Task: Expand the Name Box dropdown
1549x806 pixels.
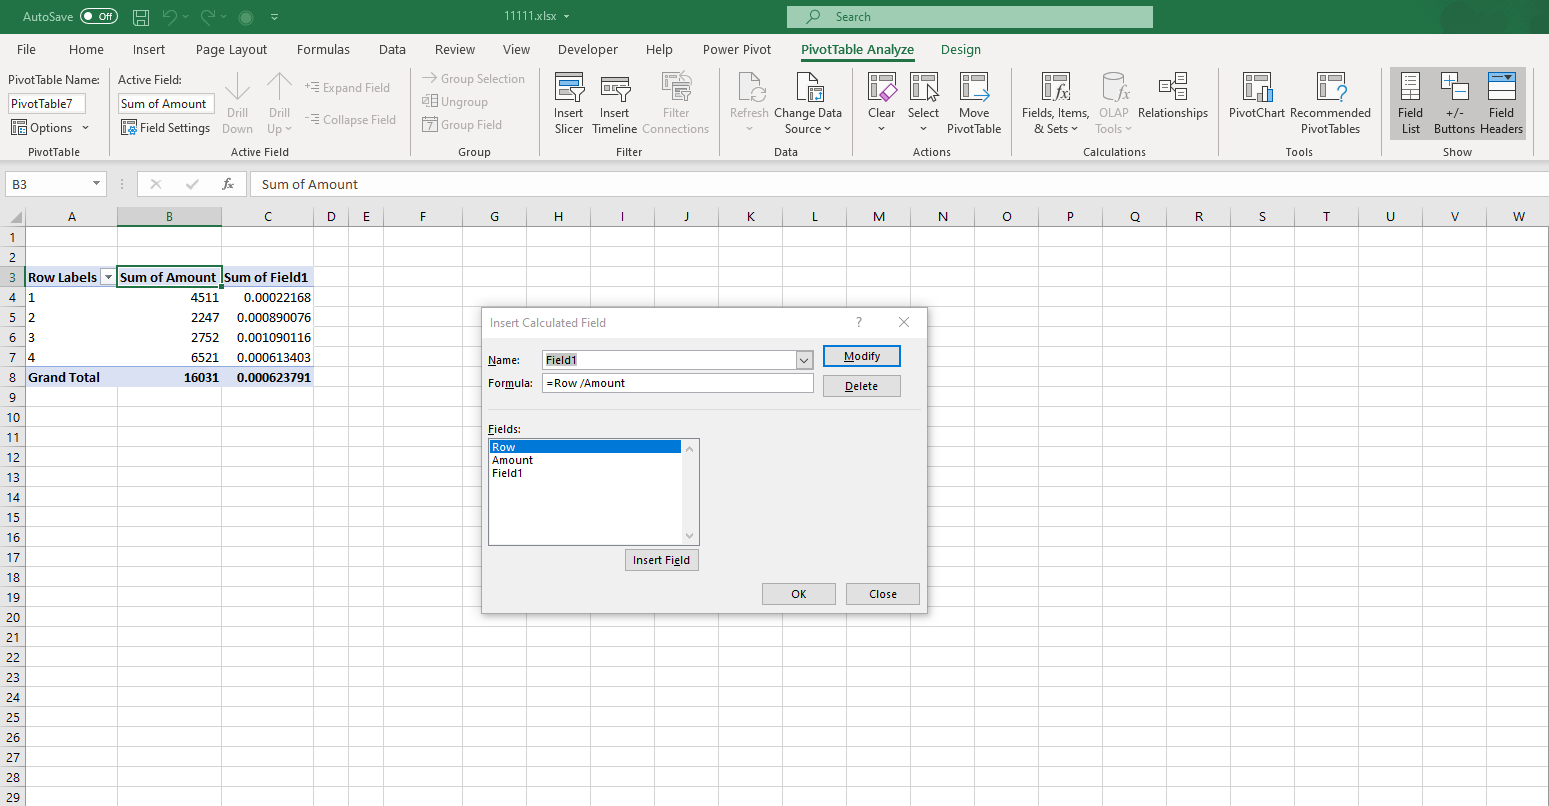Action: pyautogui.click(x=96, y=184)
